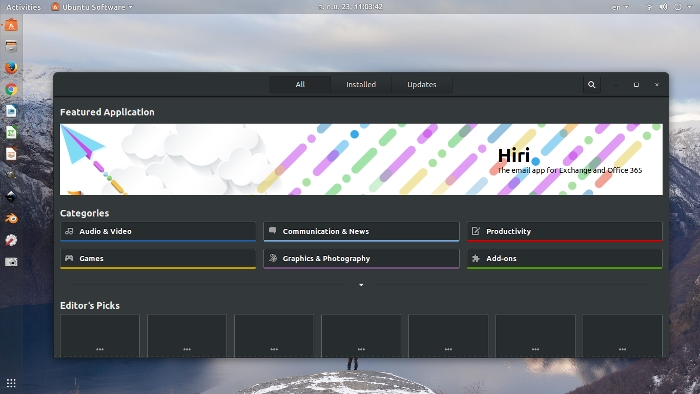Viewport: 700px width, 394px height.
Task: Open the Ubuntu Software app menu
Action: pos(92,7)
